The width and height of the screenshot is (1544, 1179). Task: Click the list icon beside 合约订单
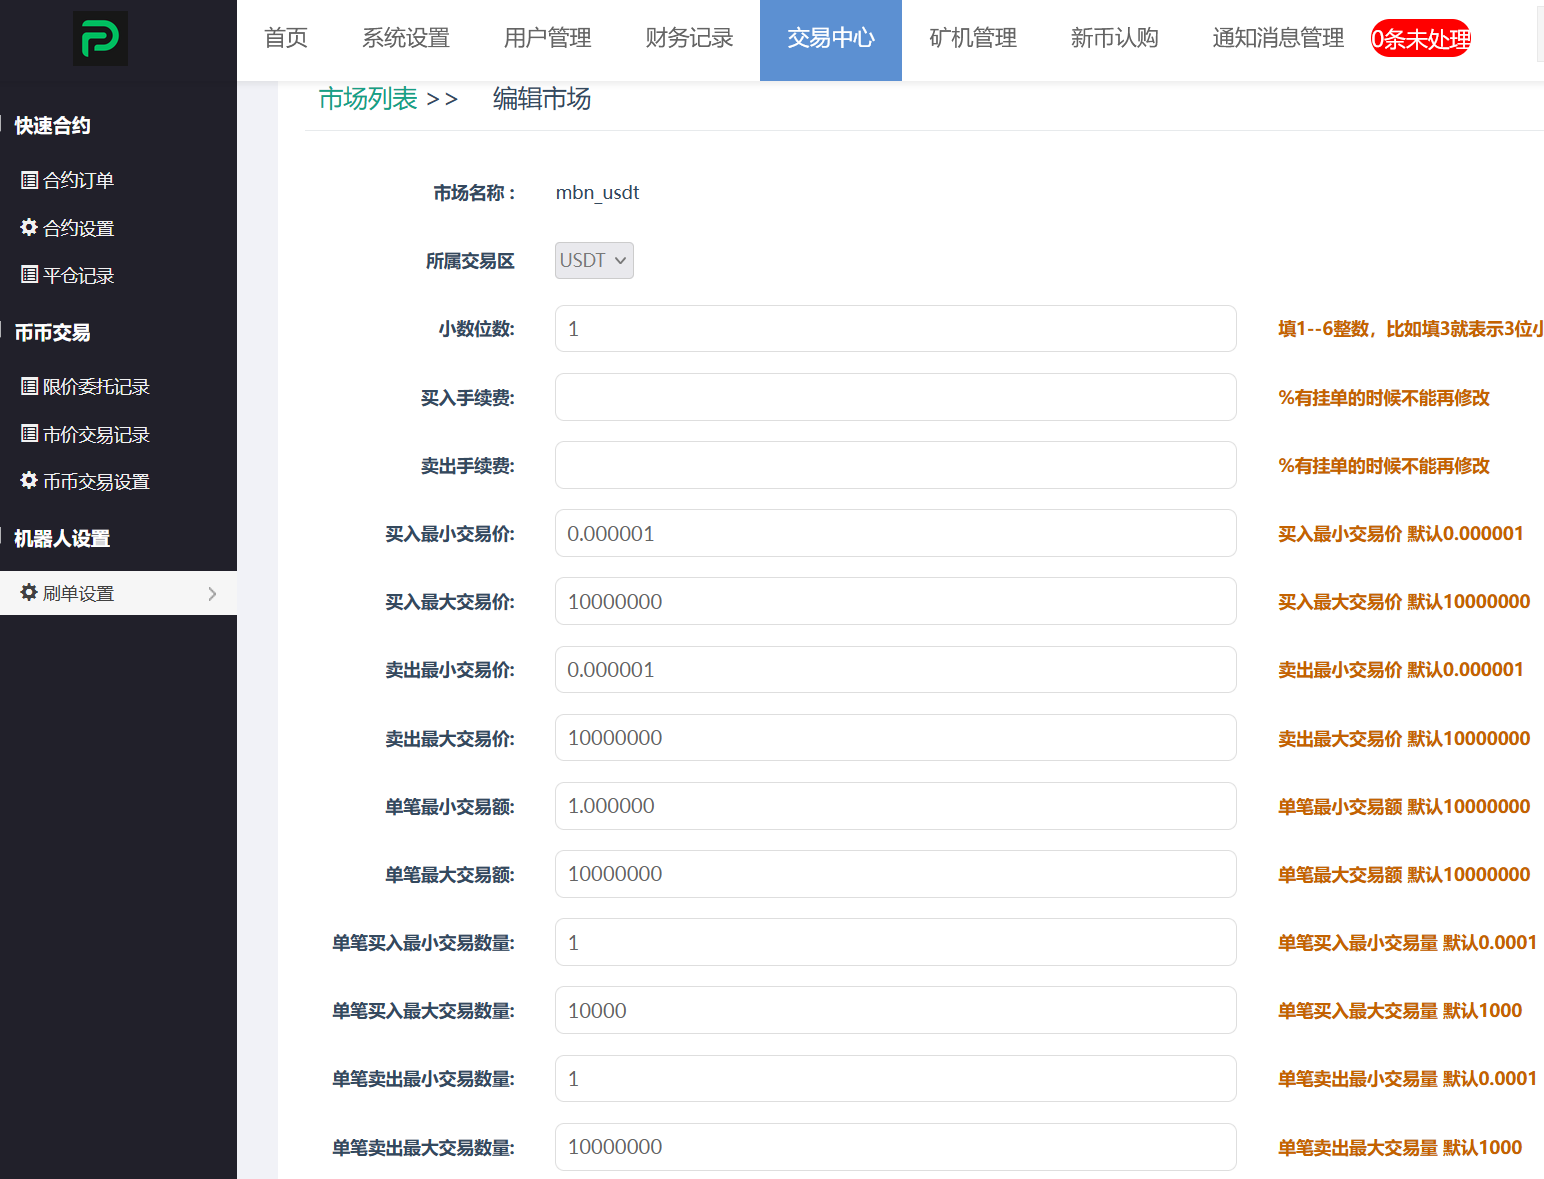(x=30, y=180)
